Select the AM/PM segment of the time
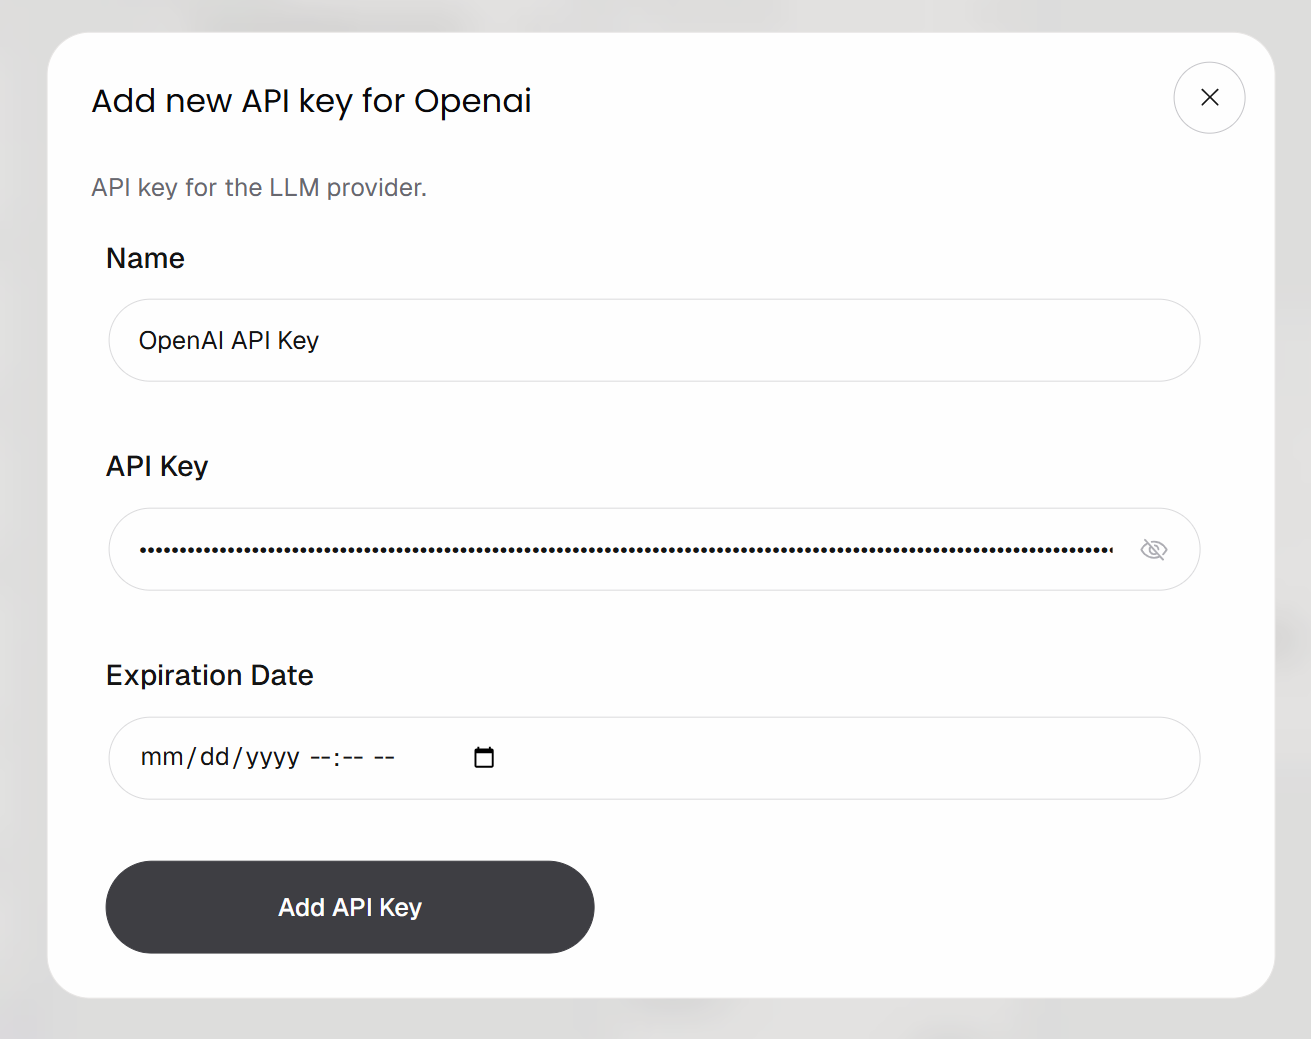 pos(386,757)
